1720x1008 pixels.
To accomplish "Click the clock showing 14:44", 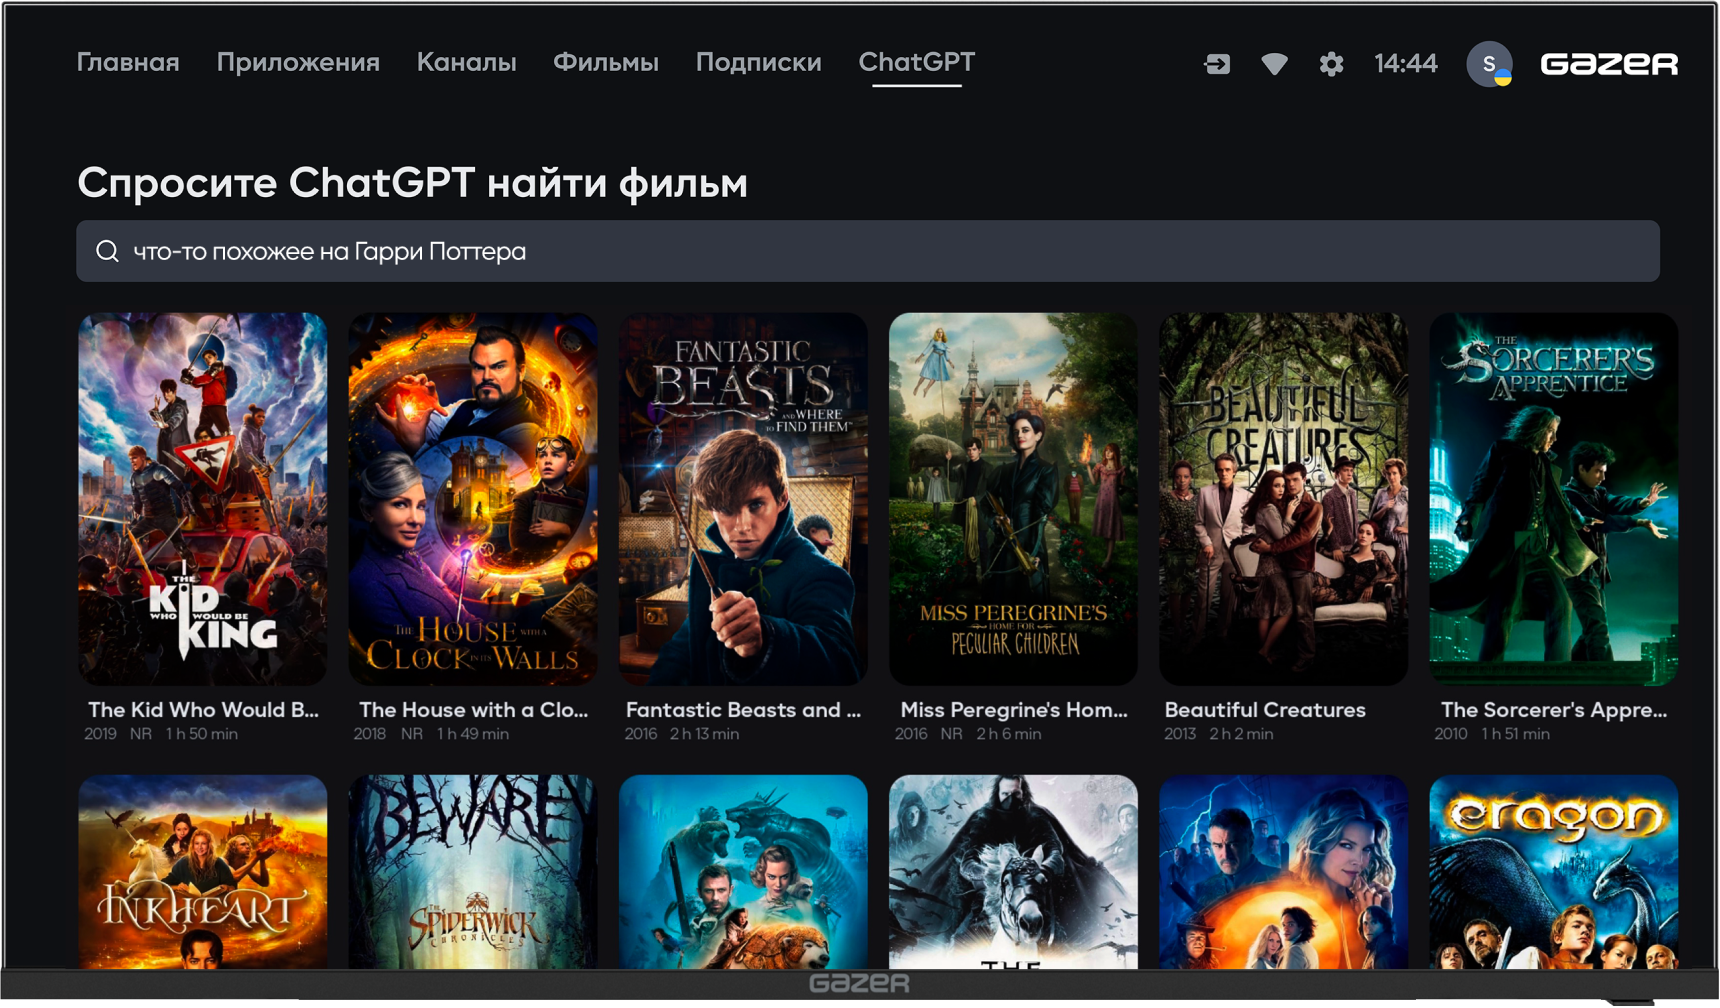I will [x=1405, y=64].
